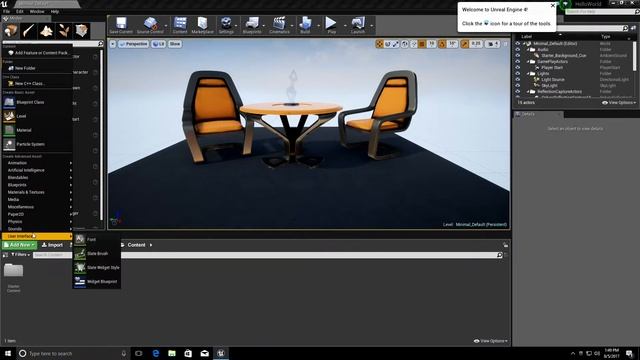The image size is (640, 360).
Task: Choose Widget Blueprint from User Interface submenu
Action: coord(97,282)
